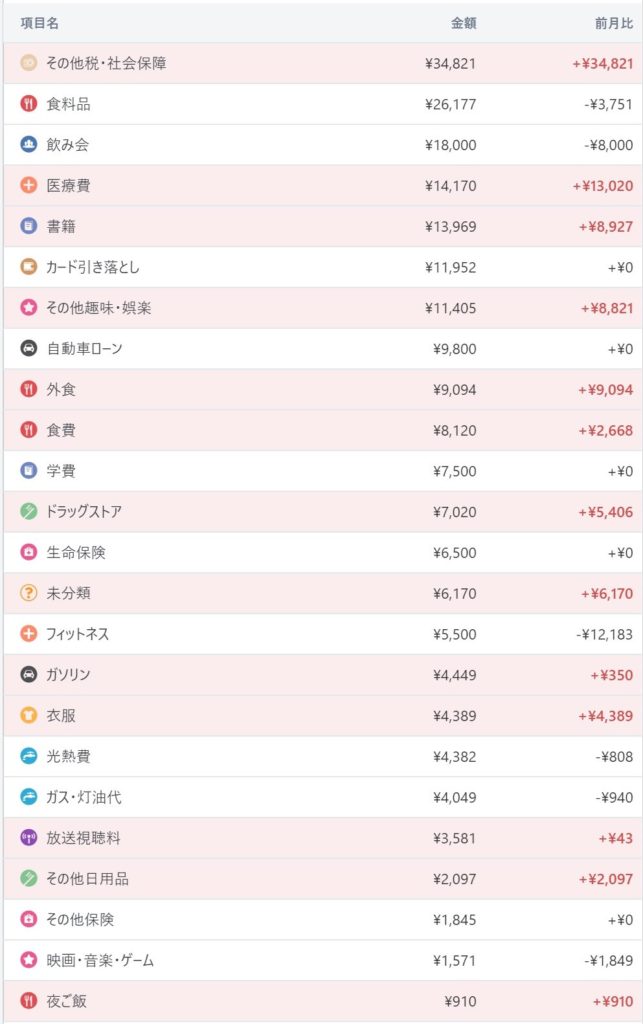The image size is (643, 1024).
Task: Click the ドラッグストア pill icon
Action: coord(28,512)
